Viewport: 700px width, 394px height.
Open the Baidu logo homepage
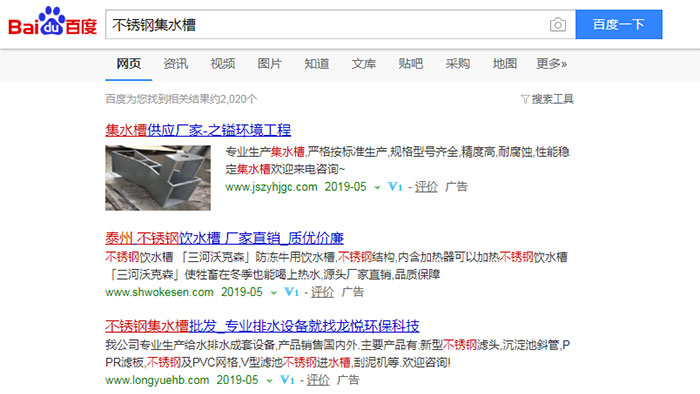pyautogui.click(x=52, y=22)
